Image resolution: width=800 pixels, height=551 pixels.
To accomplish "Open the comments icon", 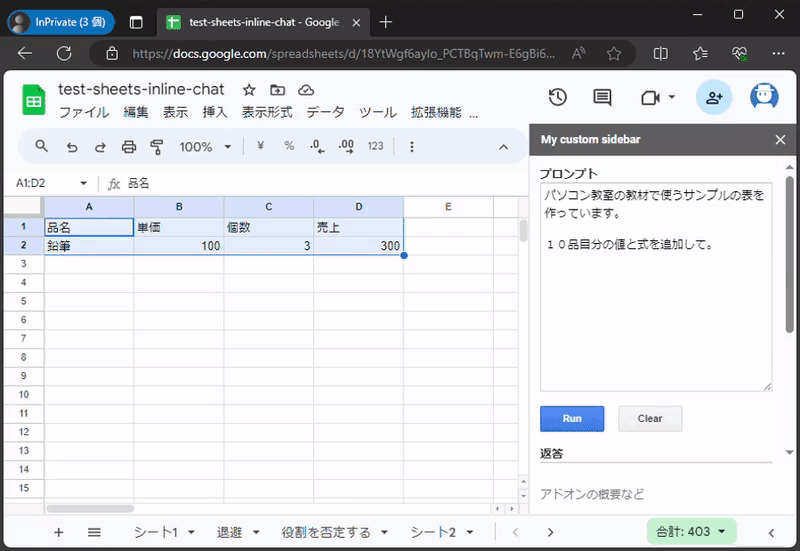I will (602, 97).
